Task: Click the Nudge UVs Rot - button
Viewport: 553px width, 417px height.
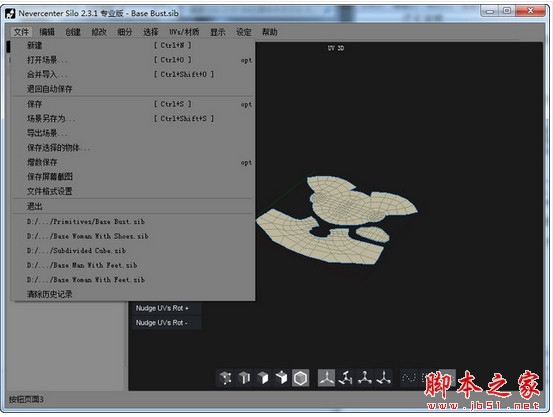Action: [167, 323]
